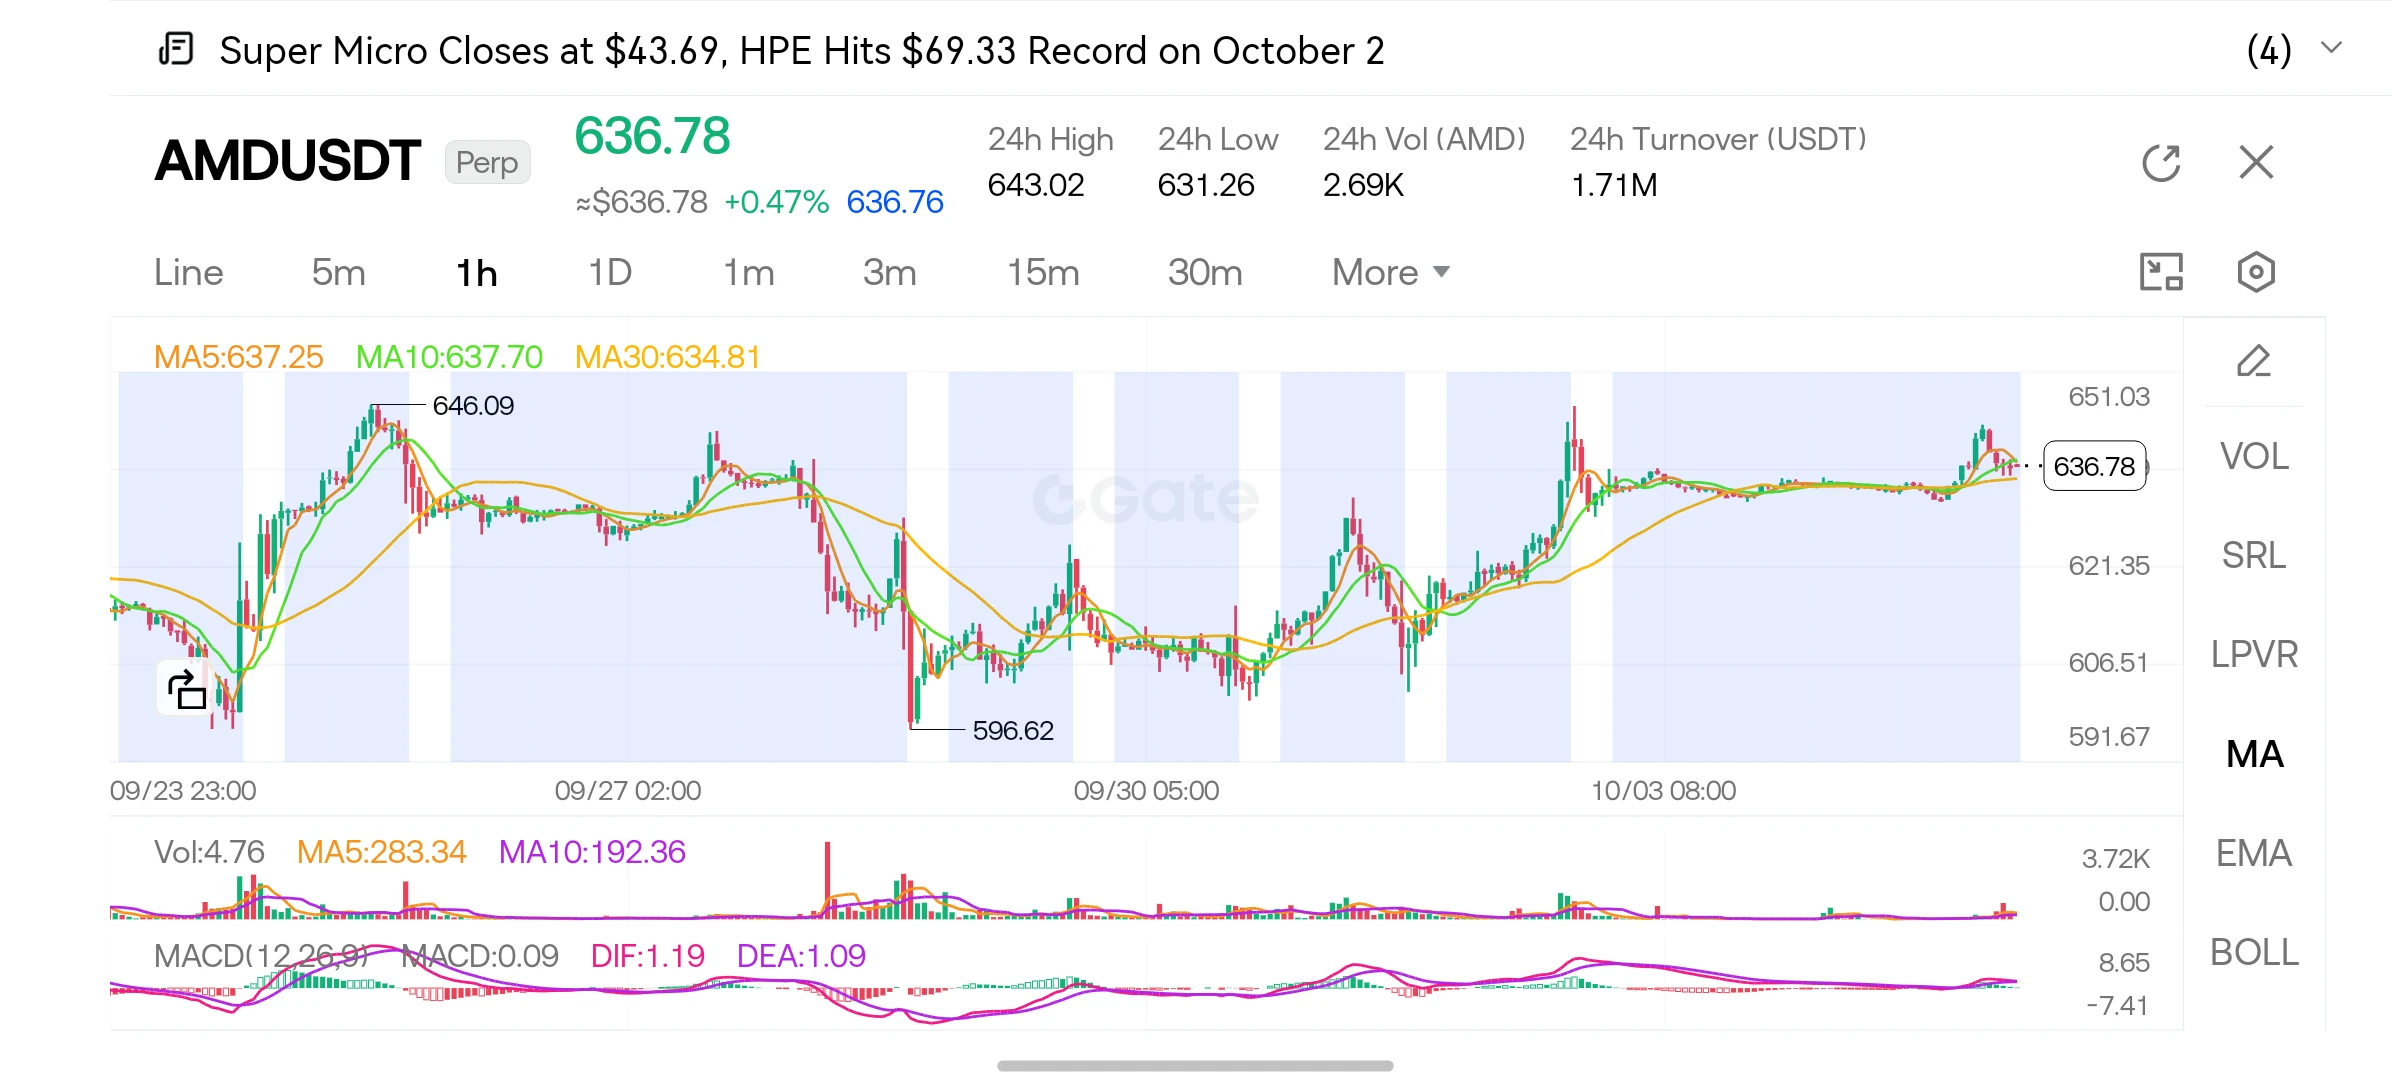Toggle the SRL indicator

[2254, 555]
